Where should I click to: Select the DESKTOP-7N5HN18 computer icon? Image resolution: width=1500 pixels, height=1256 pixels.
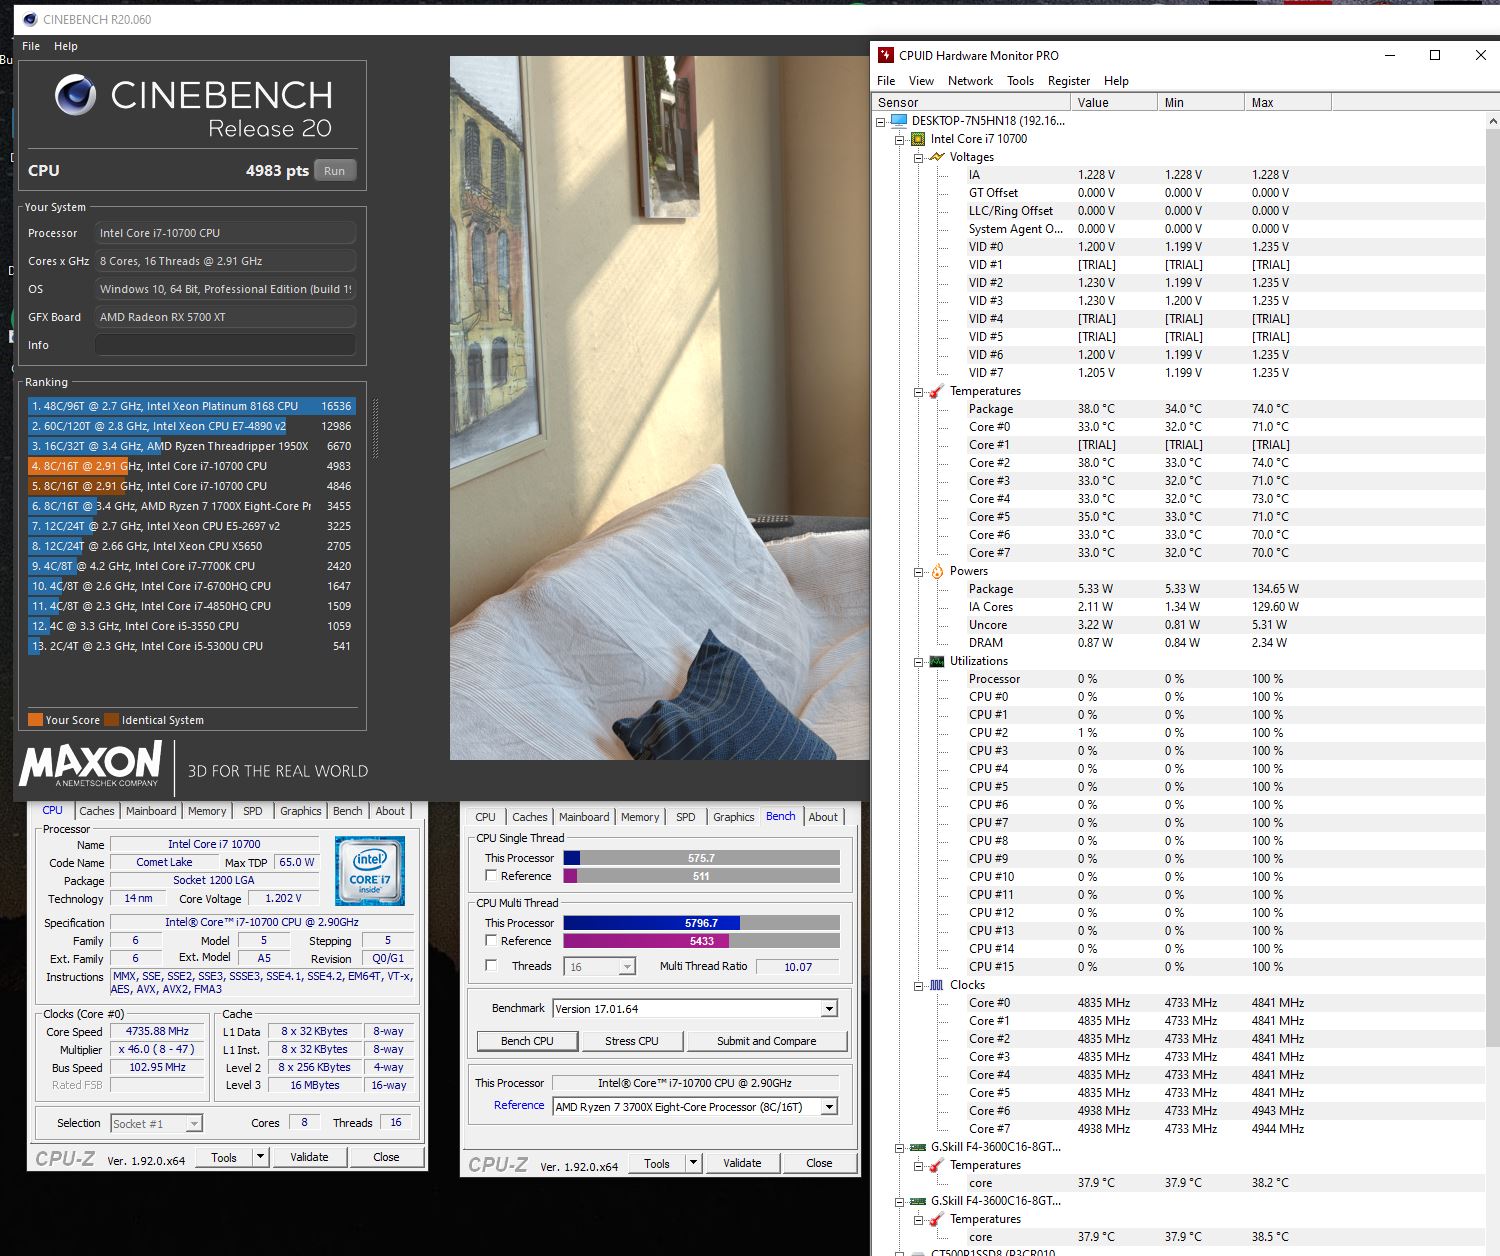coord(898,121)
